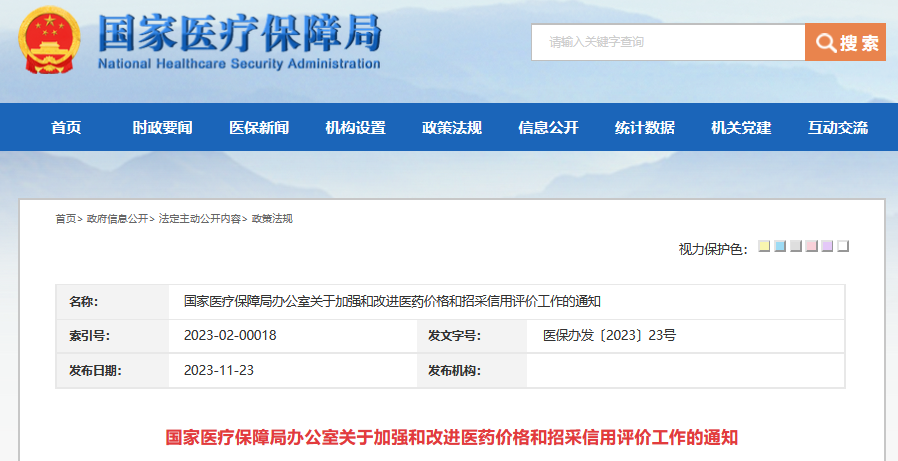Select the white eye-protection color swatch
The width and height of the screenshot is (898, 461).
click(842, 246)
